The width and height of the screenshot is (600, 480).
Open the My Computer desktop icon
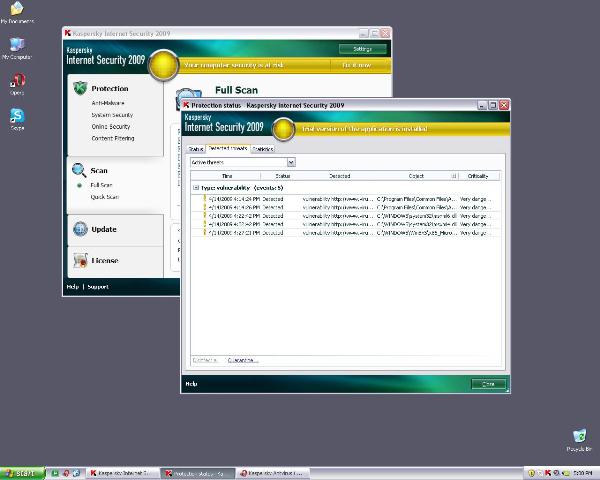16,49
